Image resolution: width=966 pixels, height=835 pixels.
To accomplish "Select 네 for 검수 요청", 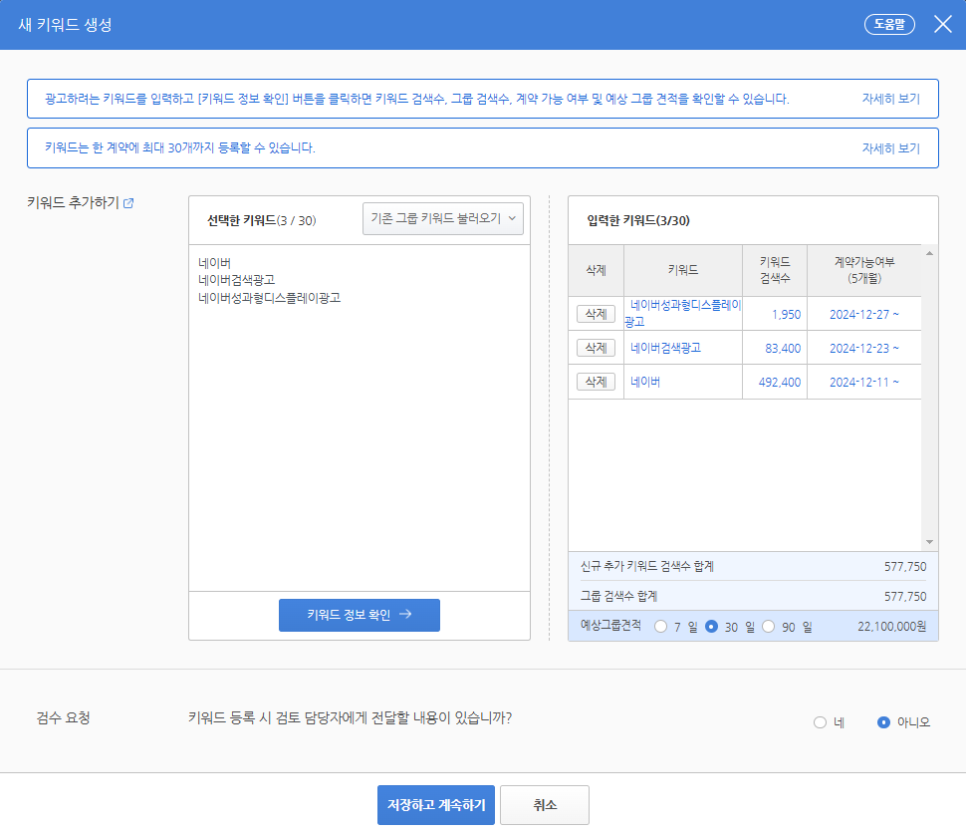I will tap(819, 722).
